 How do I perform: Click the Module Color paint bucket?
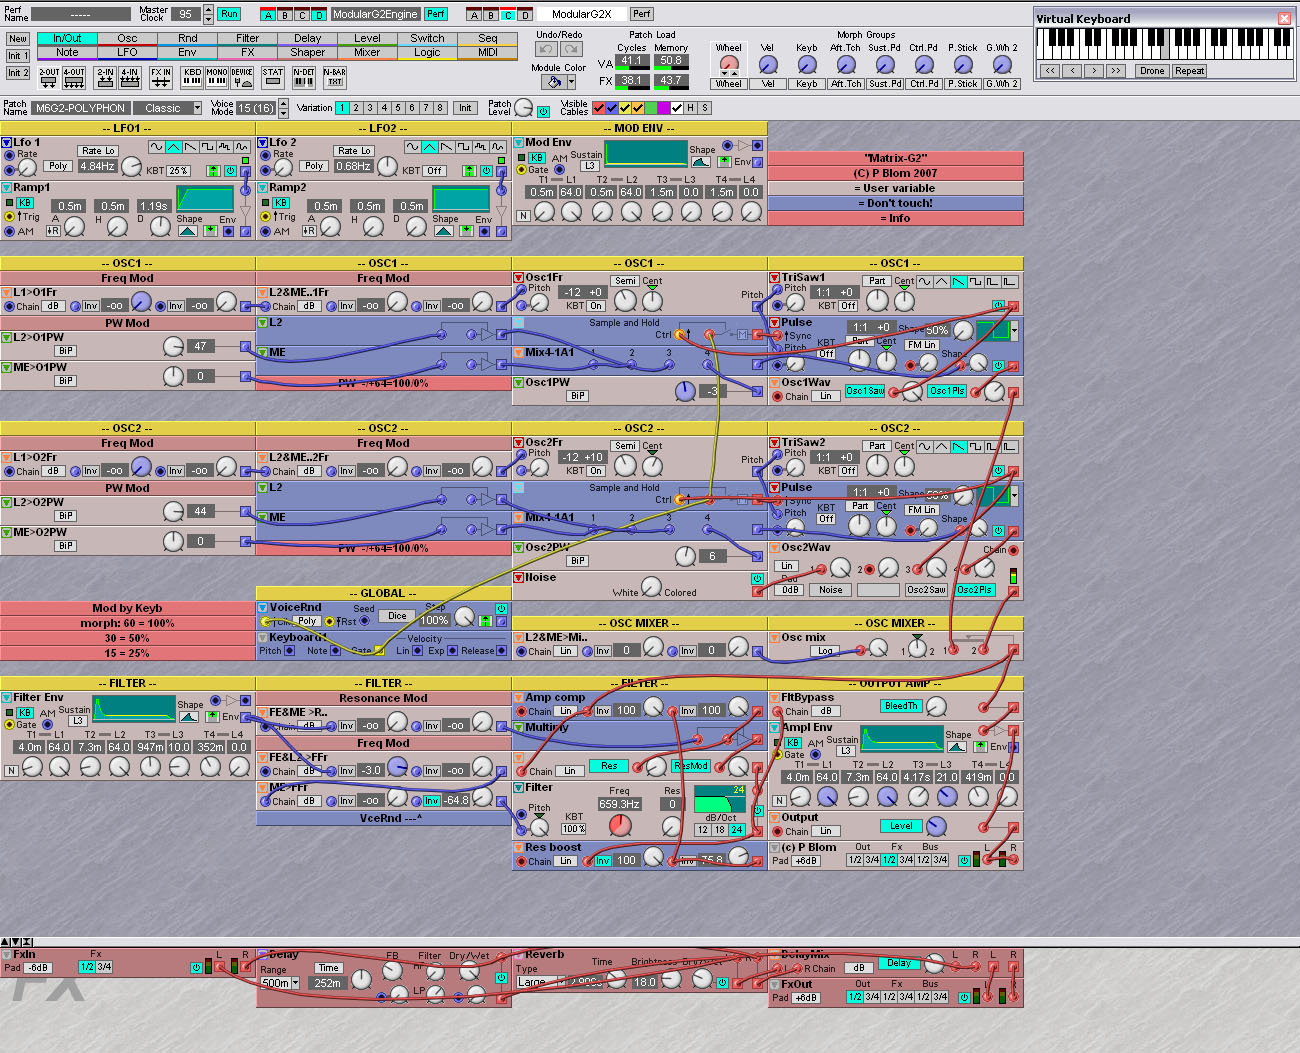[555, 82]
